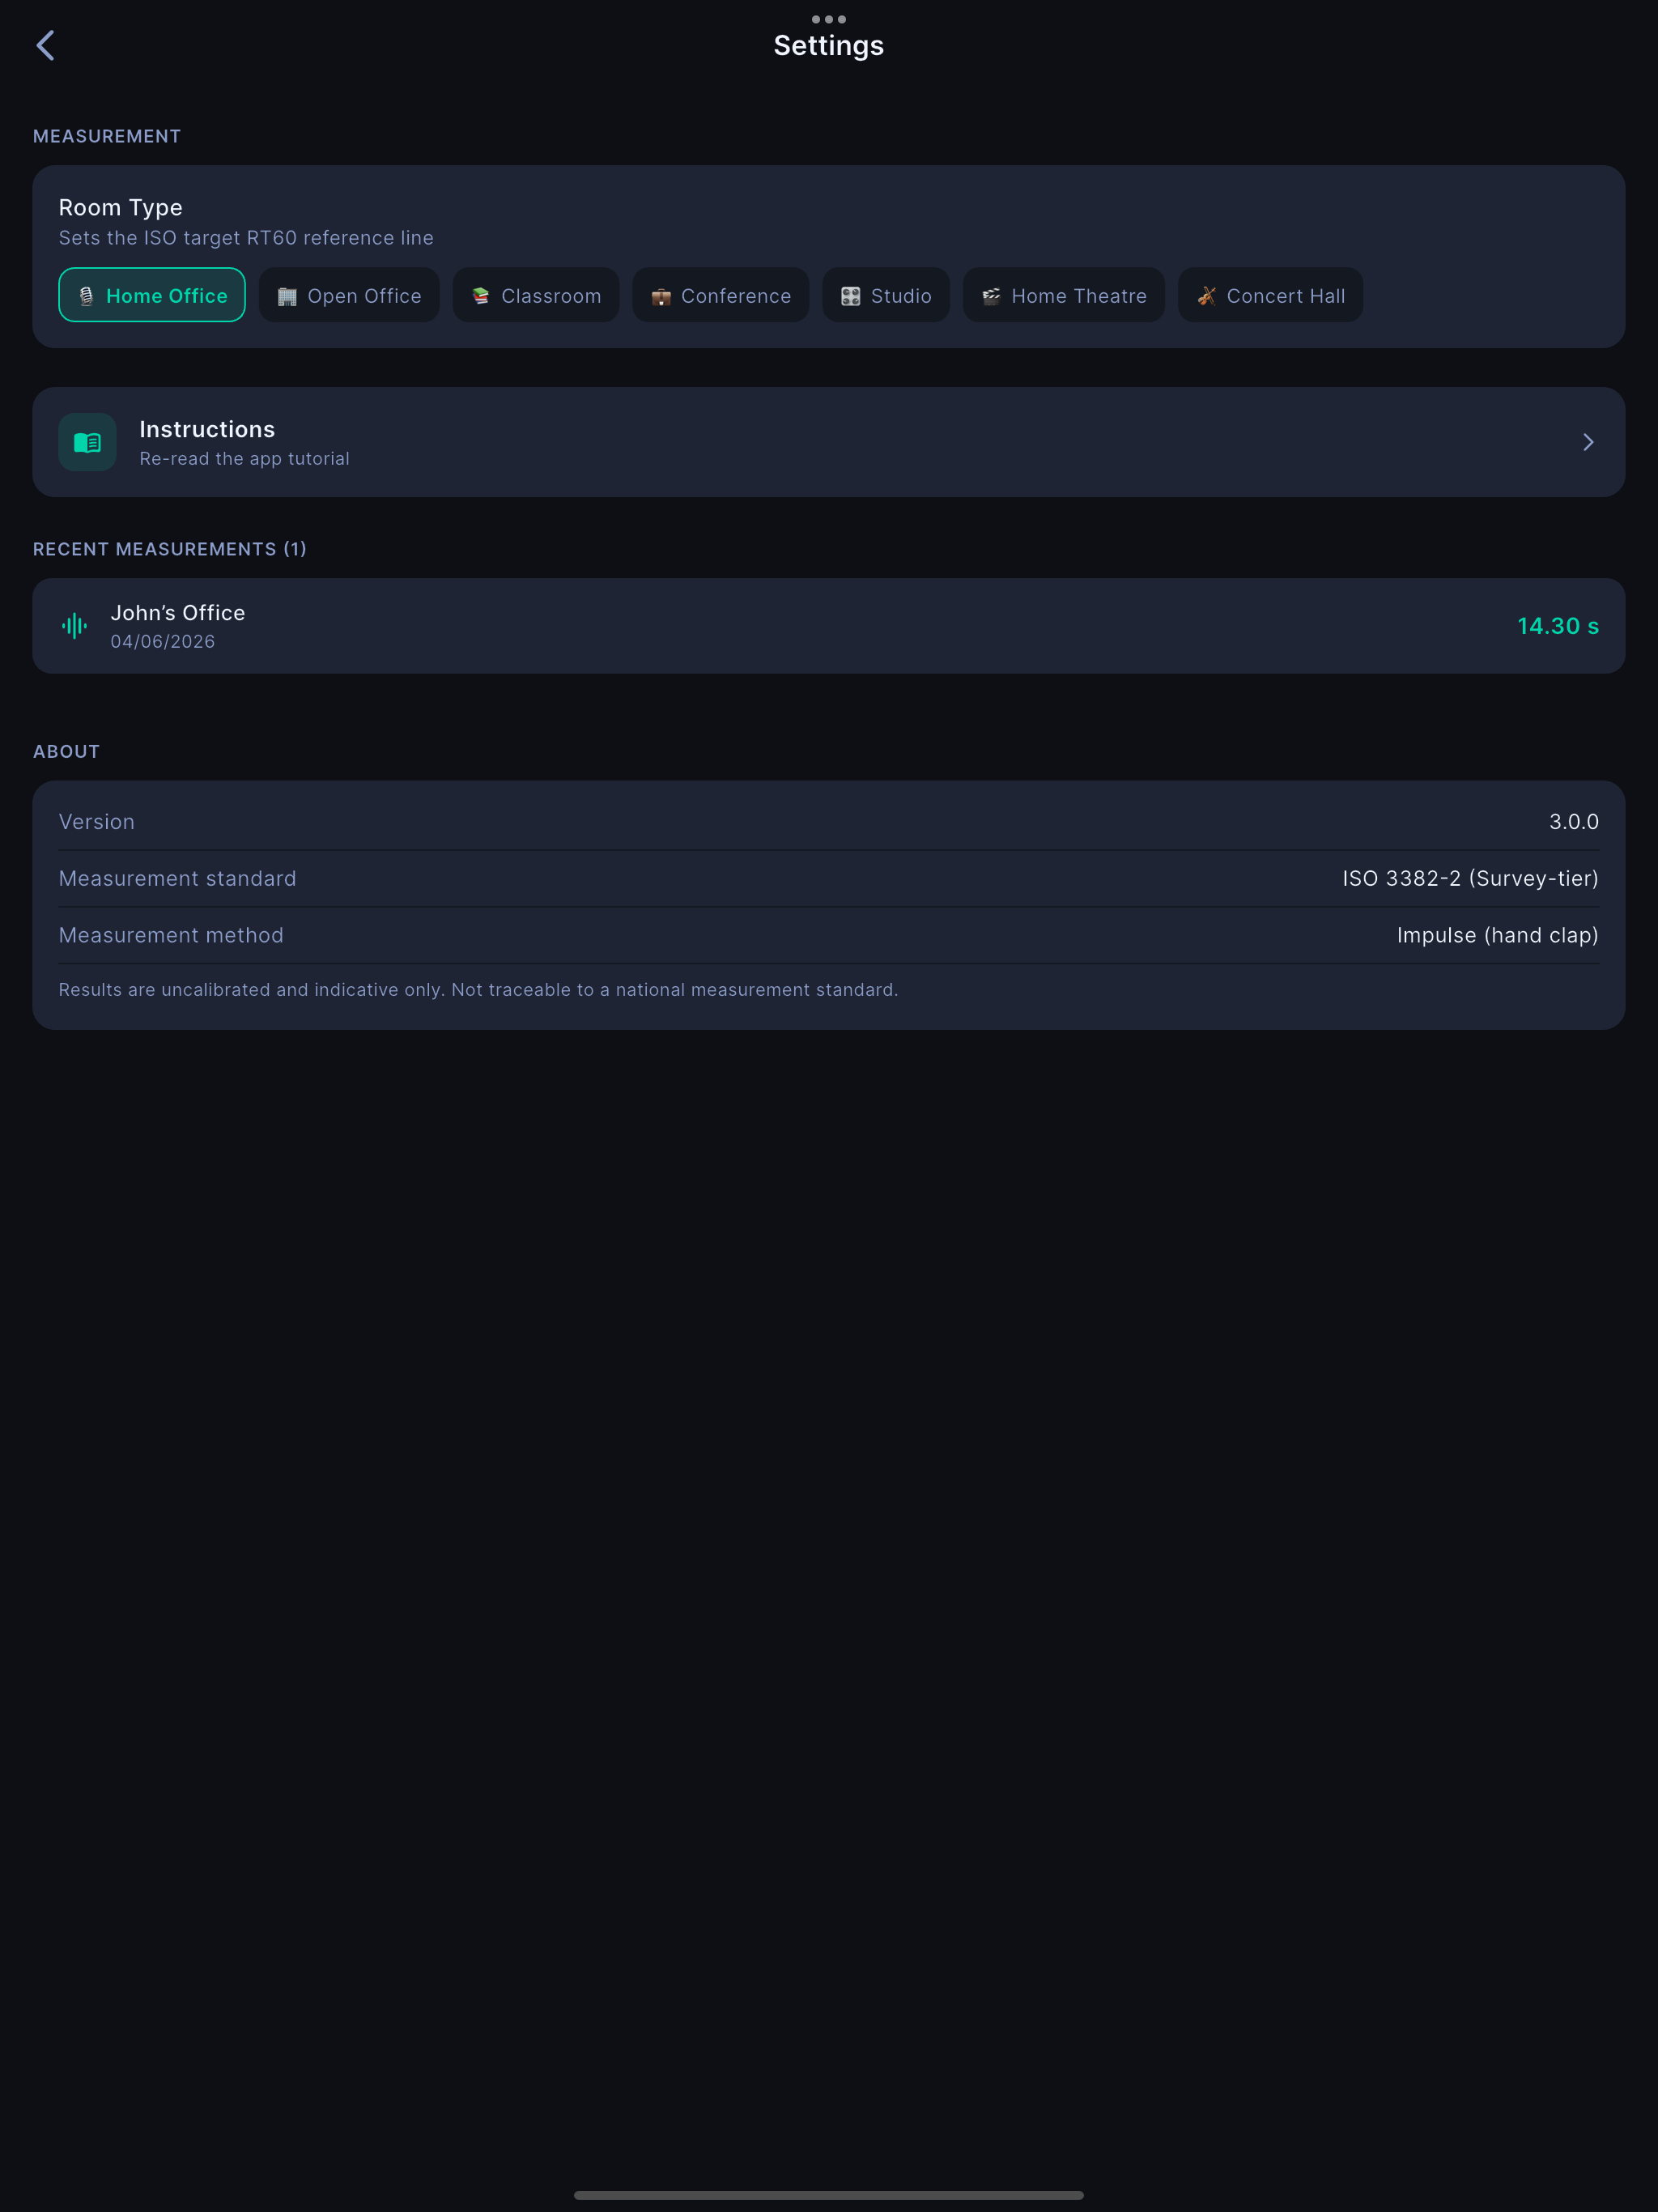
Task: Tap the three-dot multitasking indicator
Action: click(x=829, y=19)
